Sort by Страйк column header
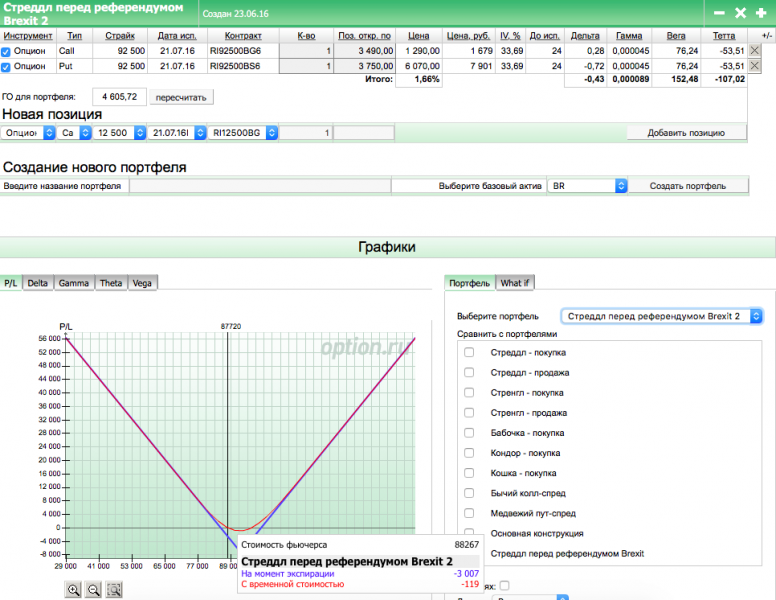776x600 pixels. click(120, 36)
